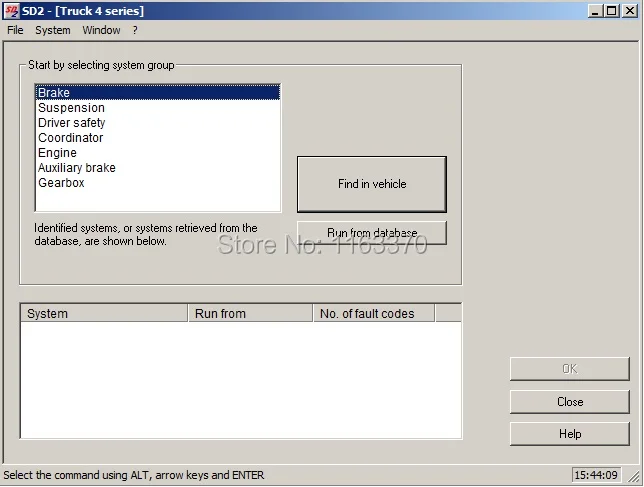Click the Find in vehicle button
Image resolution: width=644 pixels, height=487 pixels.
tap(372, 184)
